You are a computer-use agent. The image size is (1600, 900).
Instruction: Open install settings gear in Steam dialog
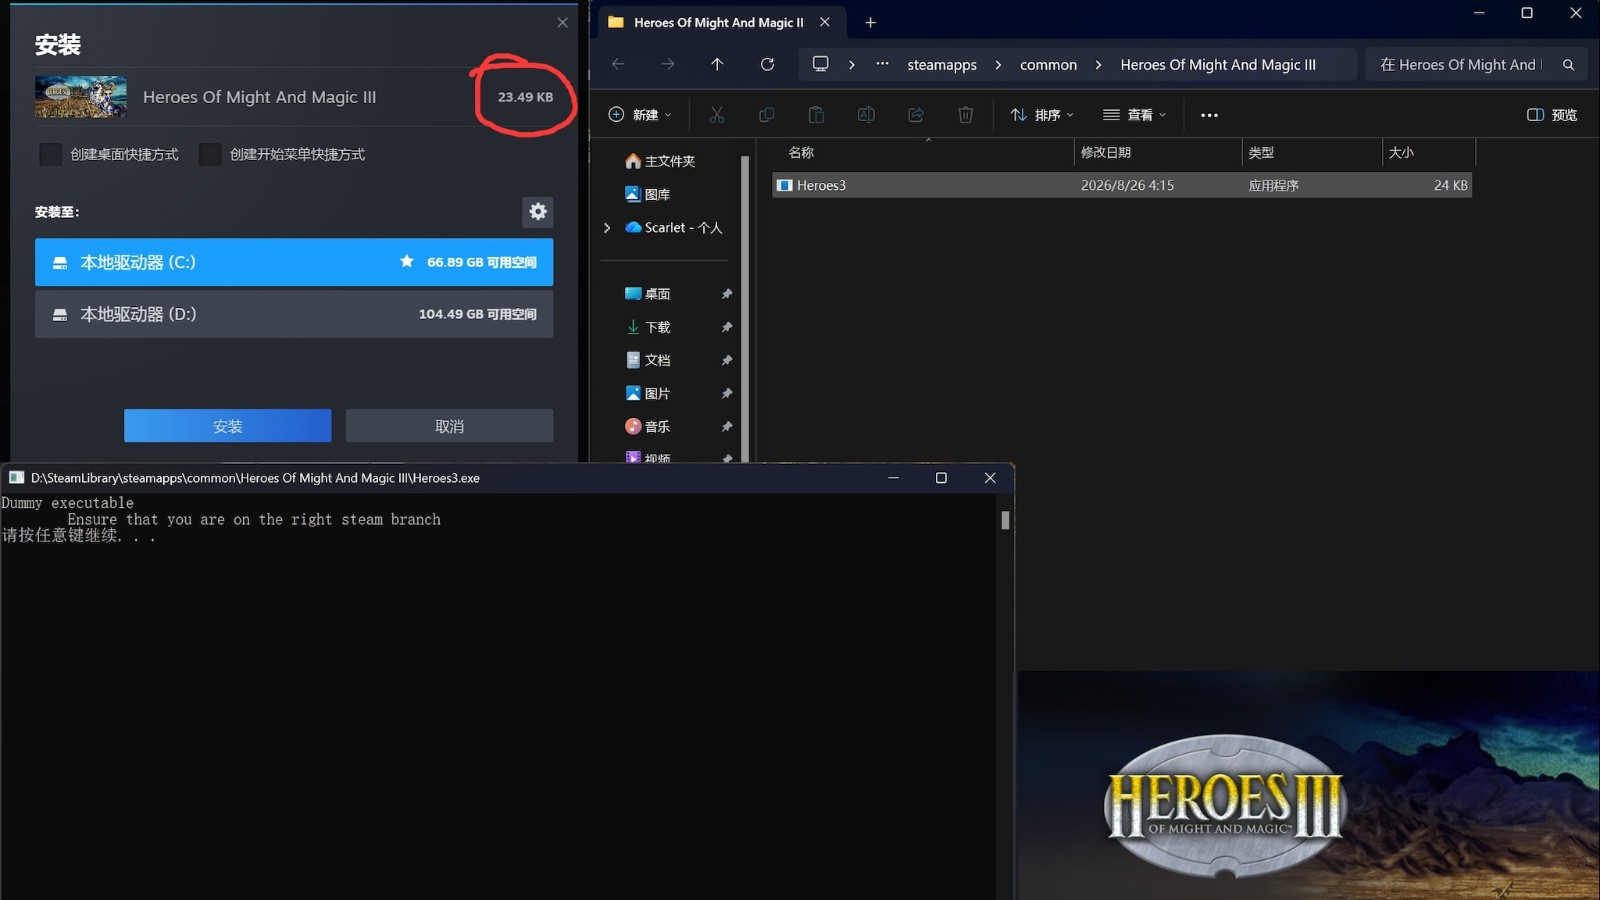tap(538, 211)
